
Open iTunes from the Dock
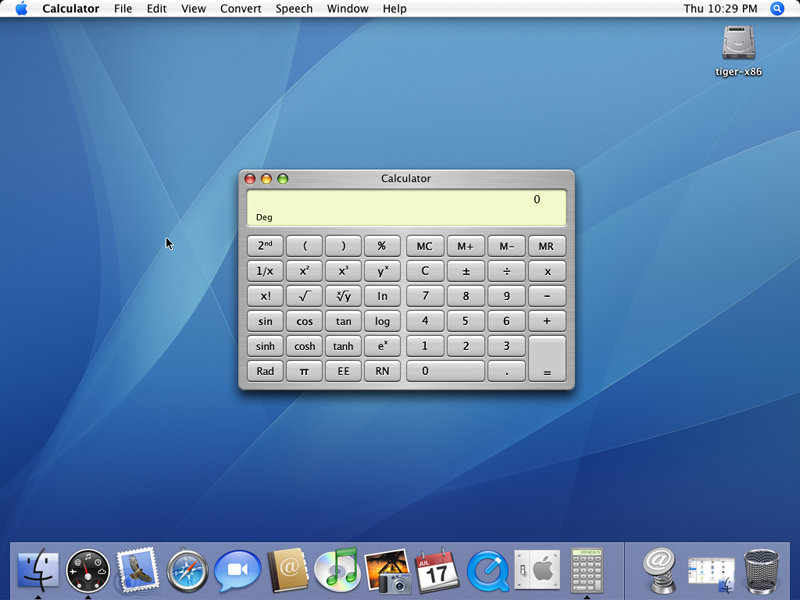click(336, 570)
